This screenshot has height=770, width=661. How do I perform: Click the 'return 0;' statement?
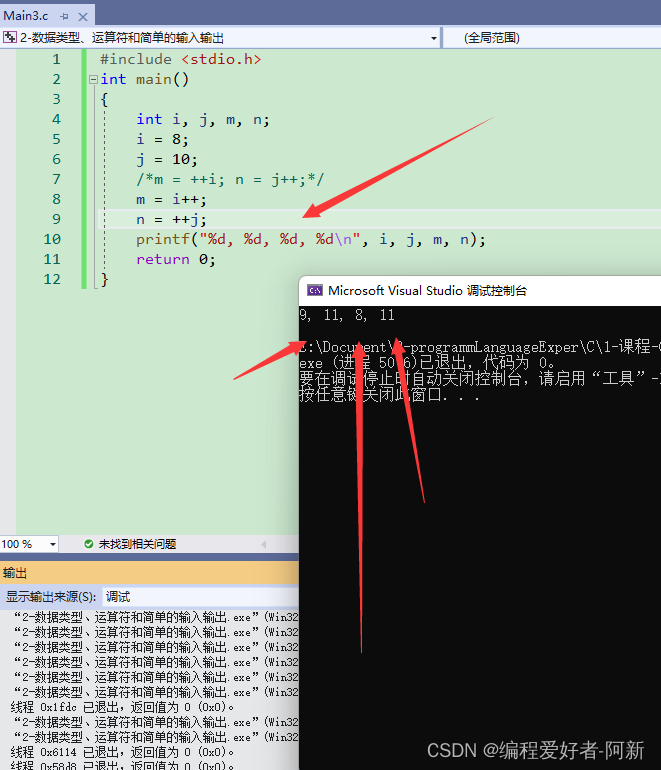(176, 259)
